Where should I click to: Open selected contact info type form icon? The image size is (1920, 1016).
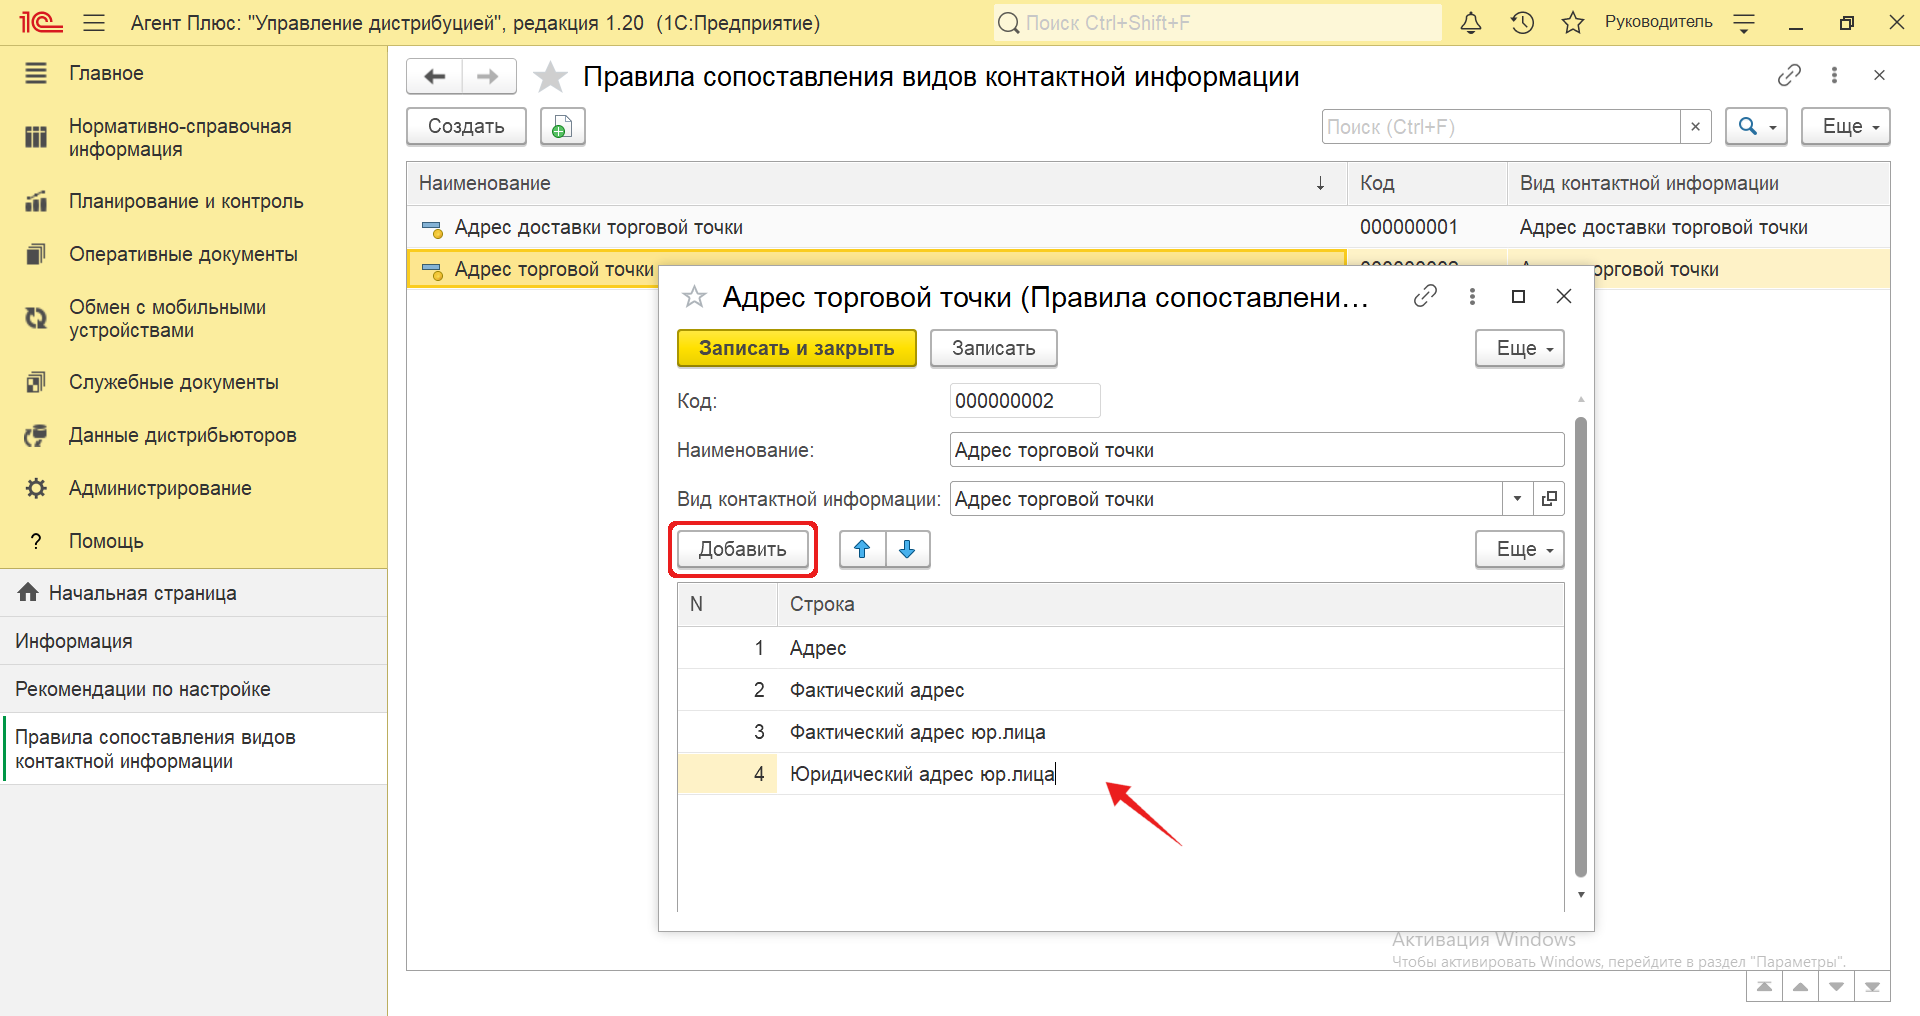tap(1549, 499)
